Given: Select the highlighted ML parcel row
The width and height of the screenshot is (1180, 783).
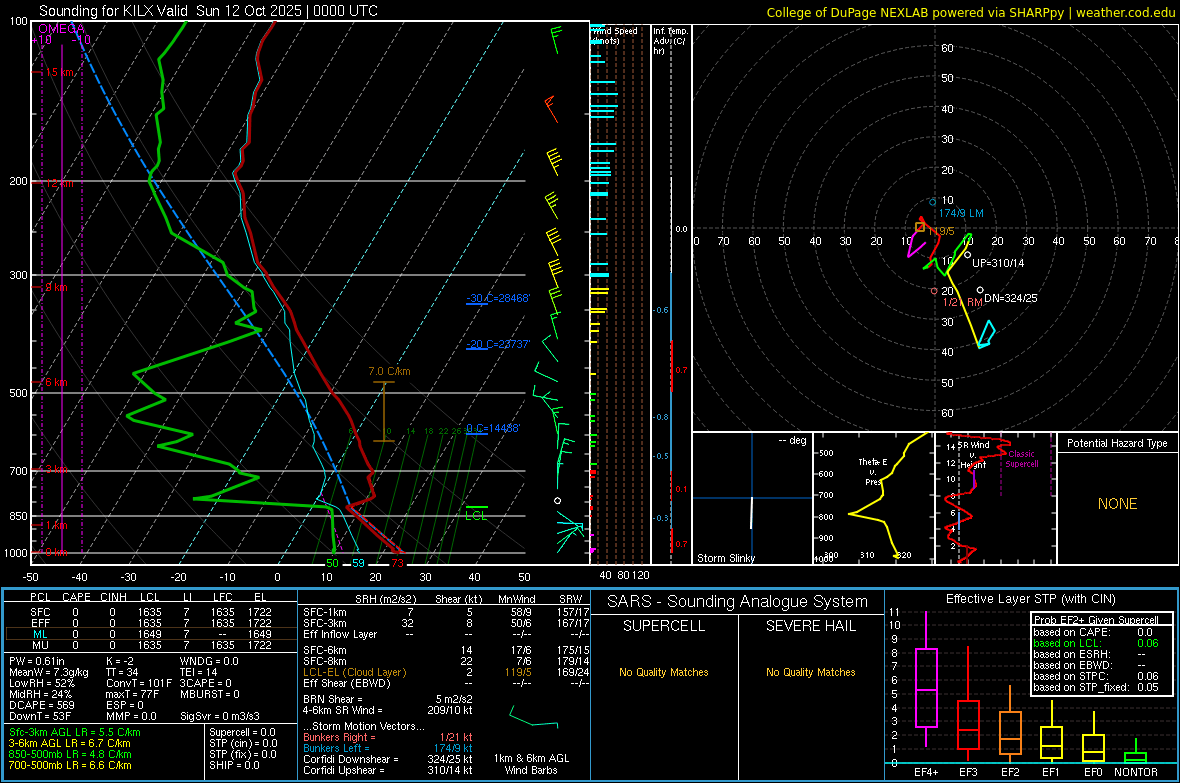Looking at the screenshot, I should point(151,634).
